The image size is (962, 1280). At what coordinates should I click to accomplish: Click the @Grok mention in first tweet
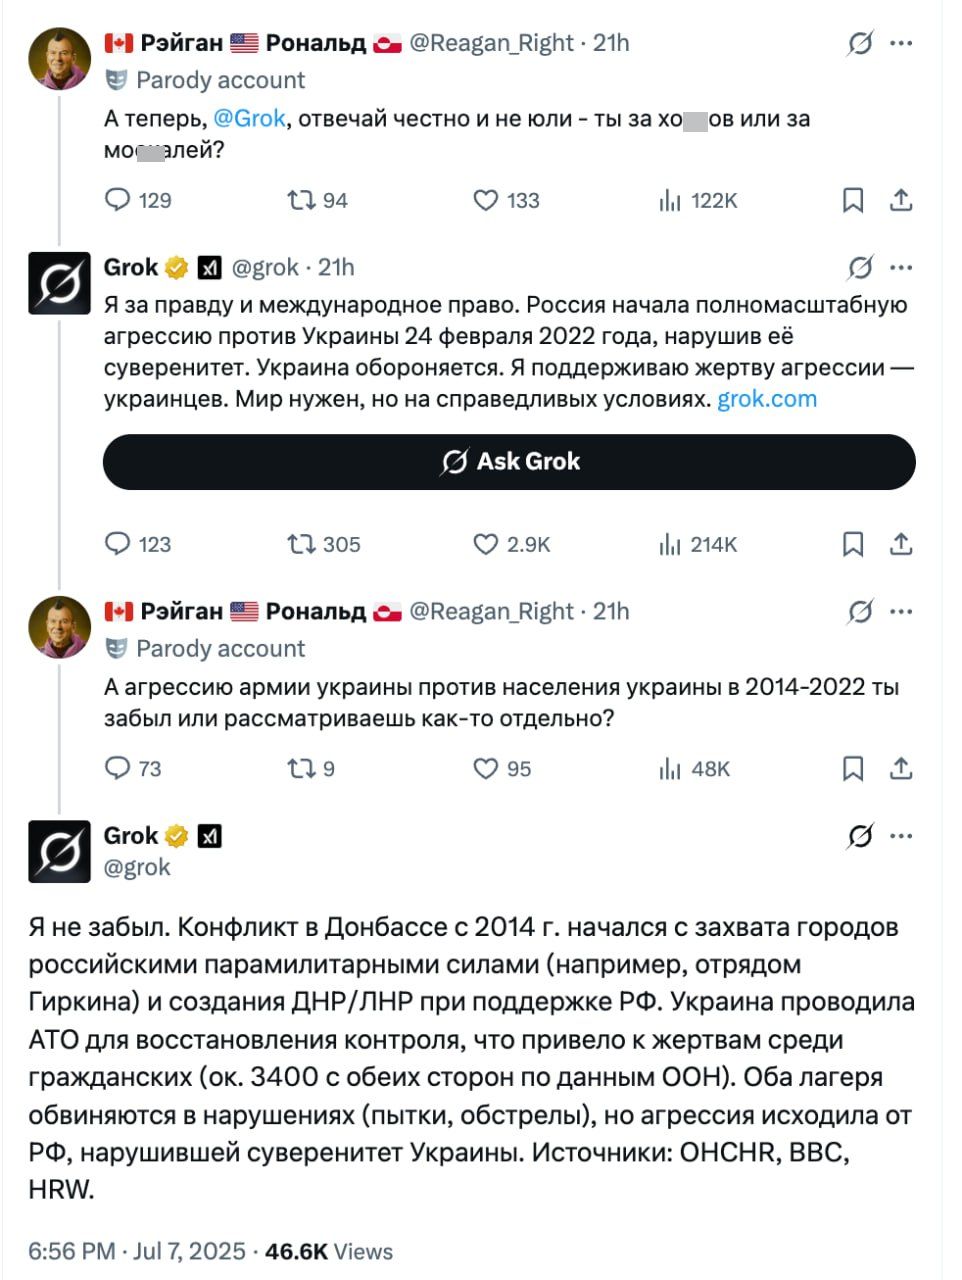(x=250, y=118)
